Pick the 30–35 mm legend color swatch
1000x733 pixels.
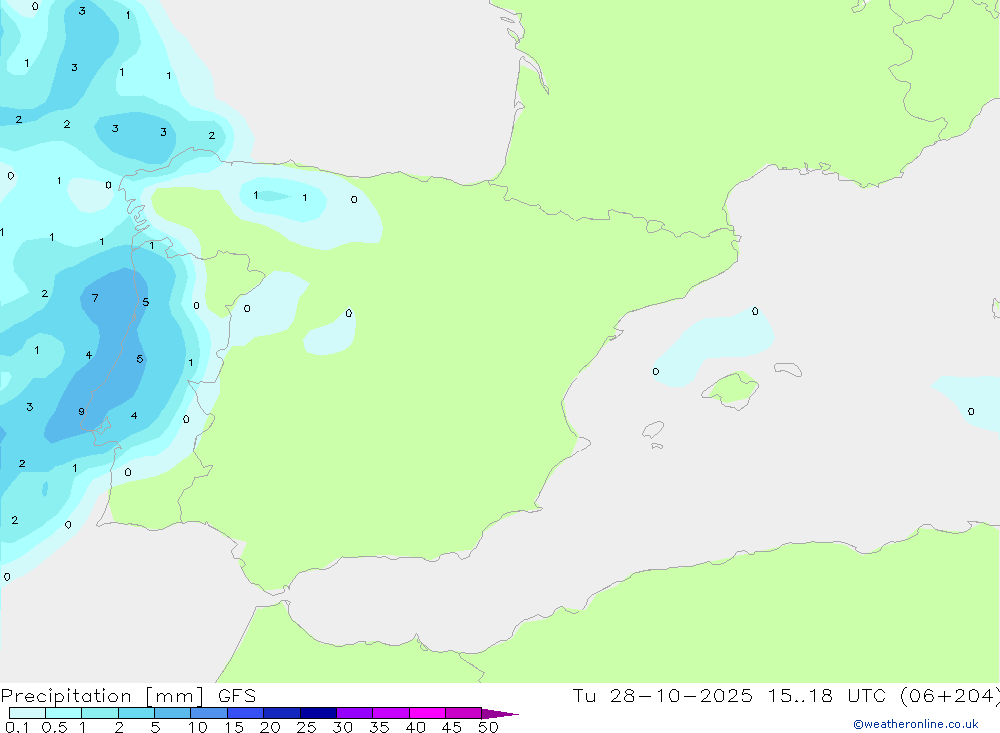point(354,713)
